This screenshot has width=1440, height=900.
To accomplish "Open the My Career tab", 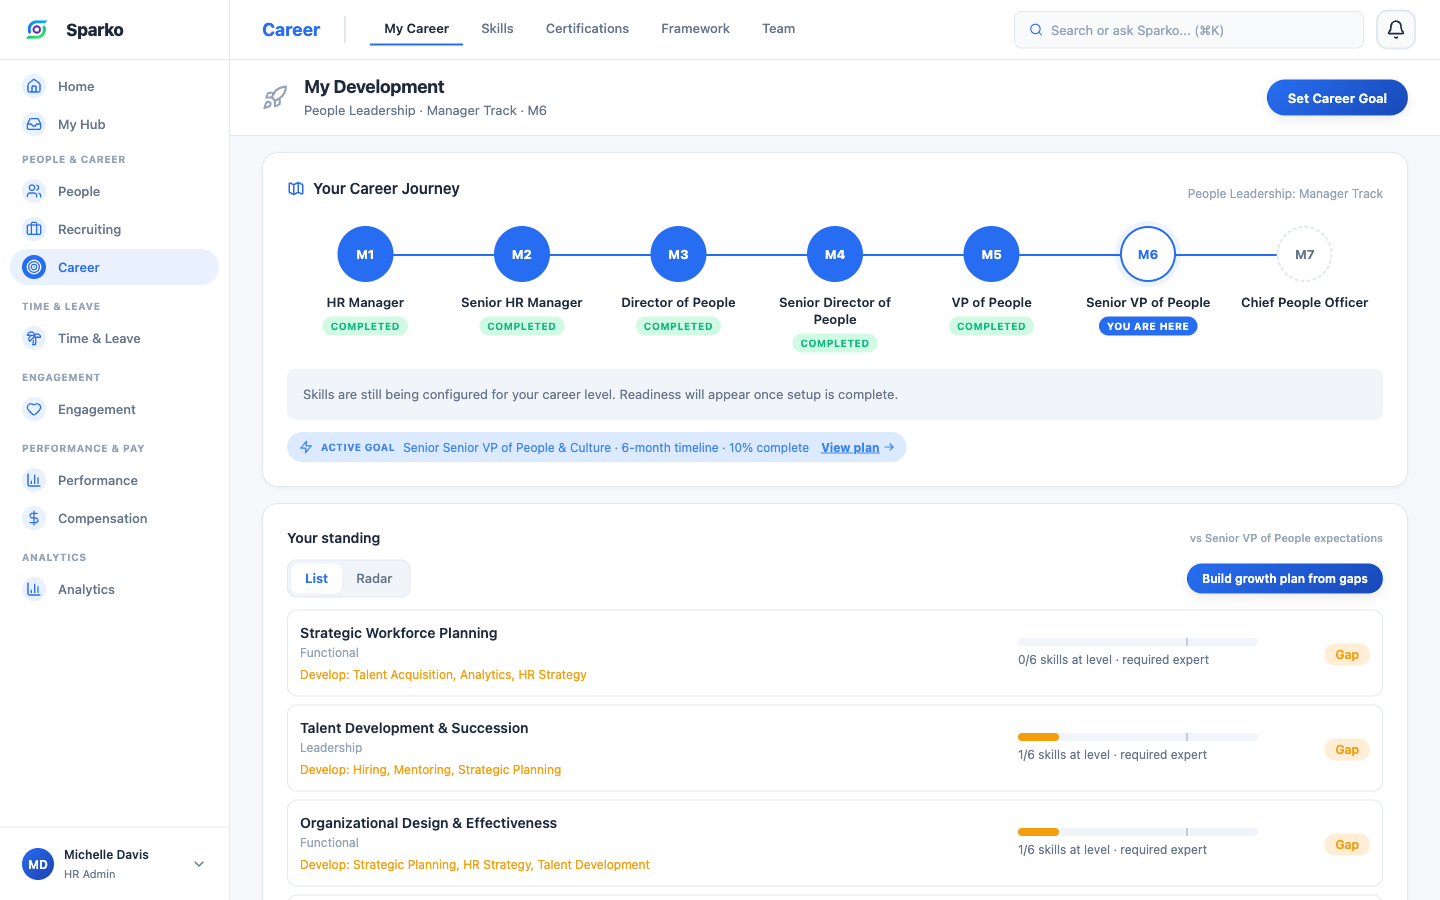I will (416, 29).
